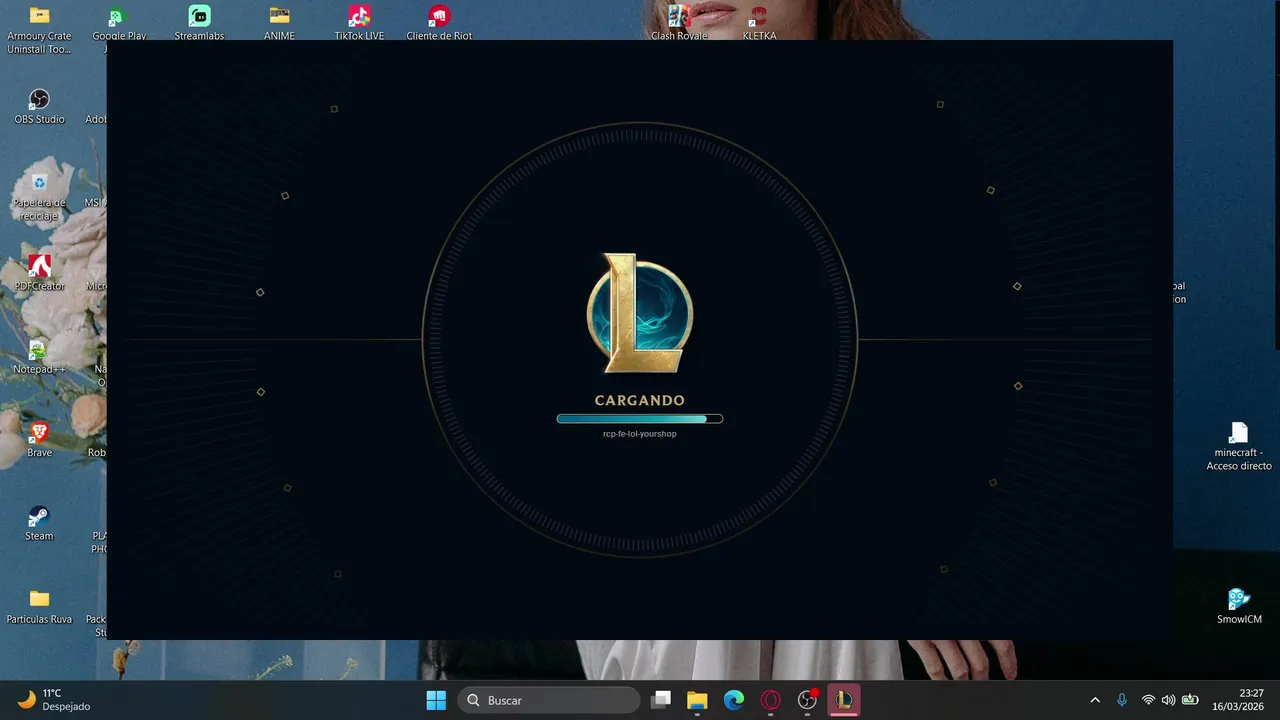
Task: Open the ANIME folder on desktop
Action: pyautogui.click(x=279, y=23)
